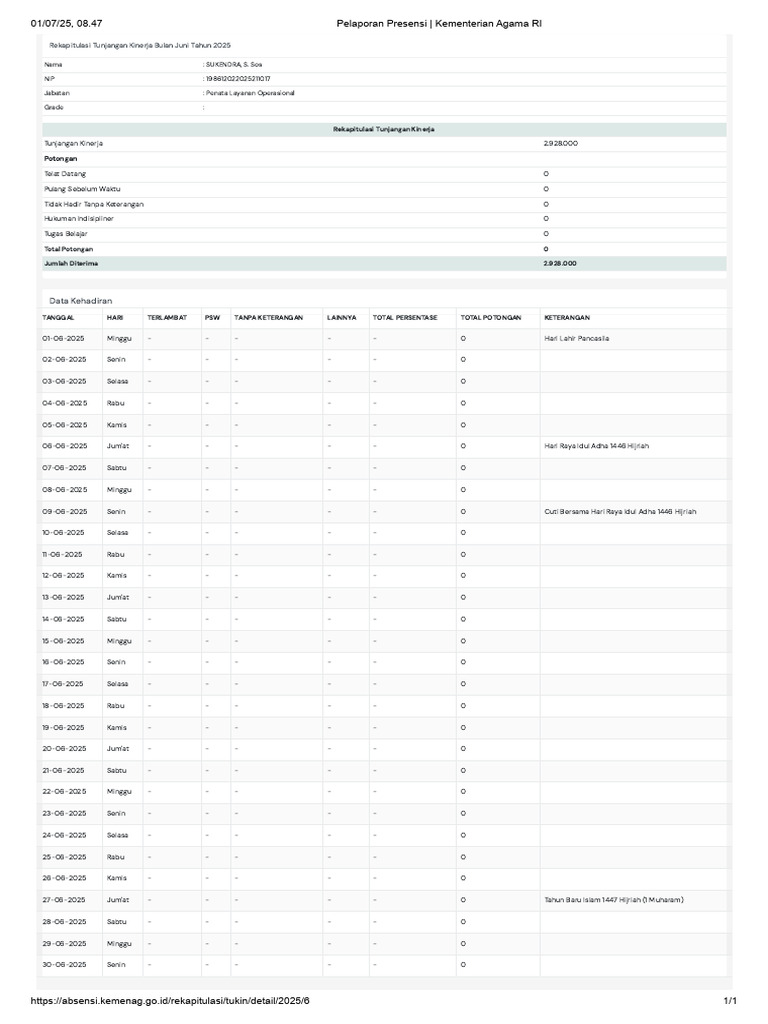Click the NIP number value
768x1024 pixels.
click(238, 79)
